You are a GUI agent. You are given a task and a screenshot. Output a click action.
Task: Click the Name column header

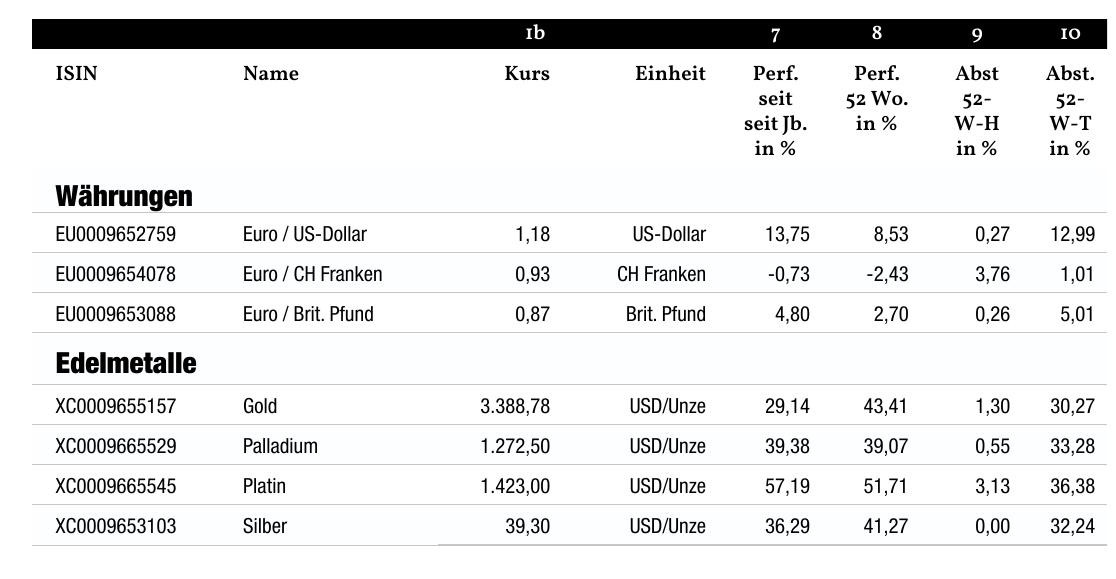[x=270, y=73]
